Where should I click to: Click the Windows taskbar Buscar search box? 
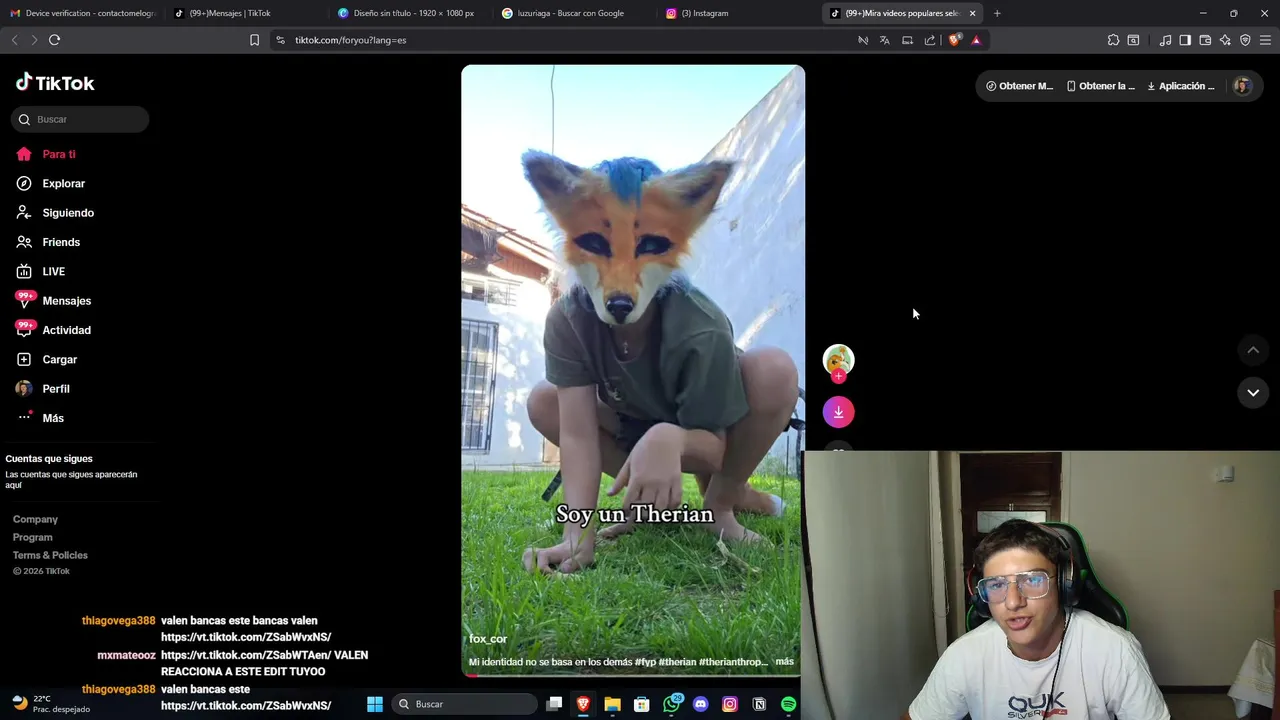click(x=464, y=704)
